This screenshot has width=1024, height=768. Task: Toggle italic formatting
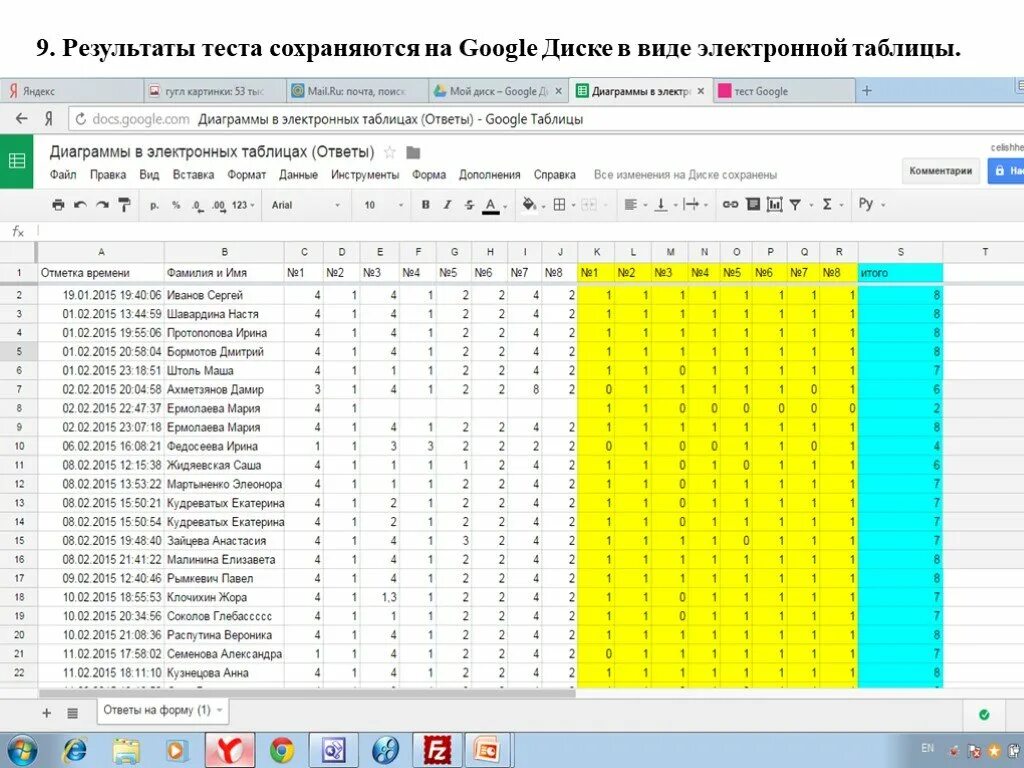point(447,205)
